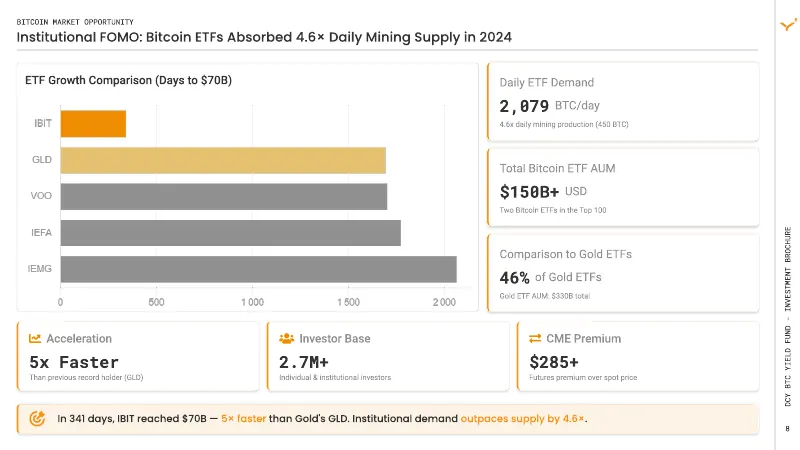Select the gold GLD bar

coord(223,160)
